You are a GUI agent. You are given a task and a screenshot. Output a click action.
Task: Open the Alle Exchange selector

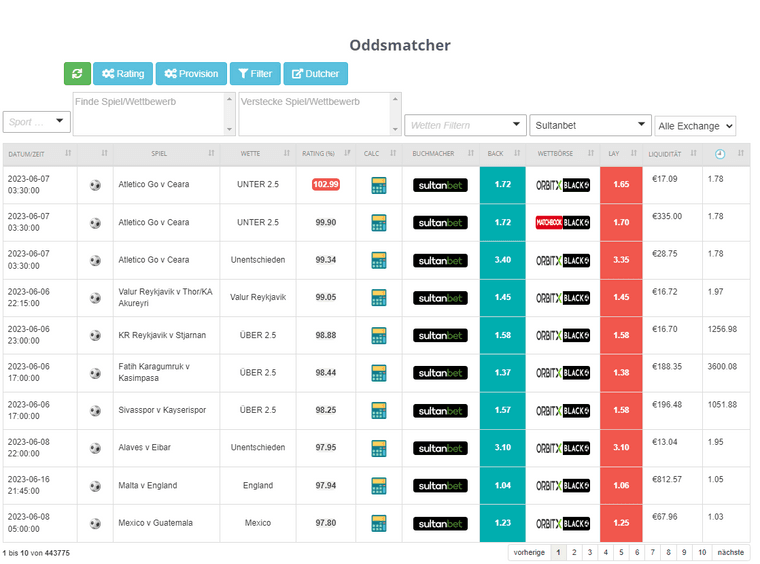[695, 126]
